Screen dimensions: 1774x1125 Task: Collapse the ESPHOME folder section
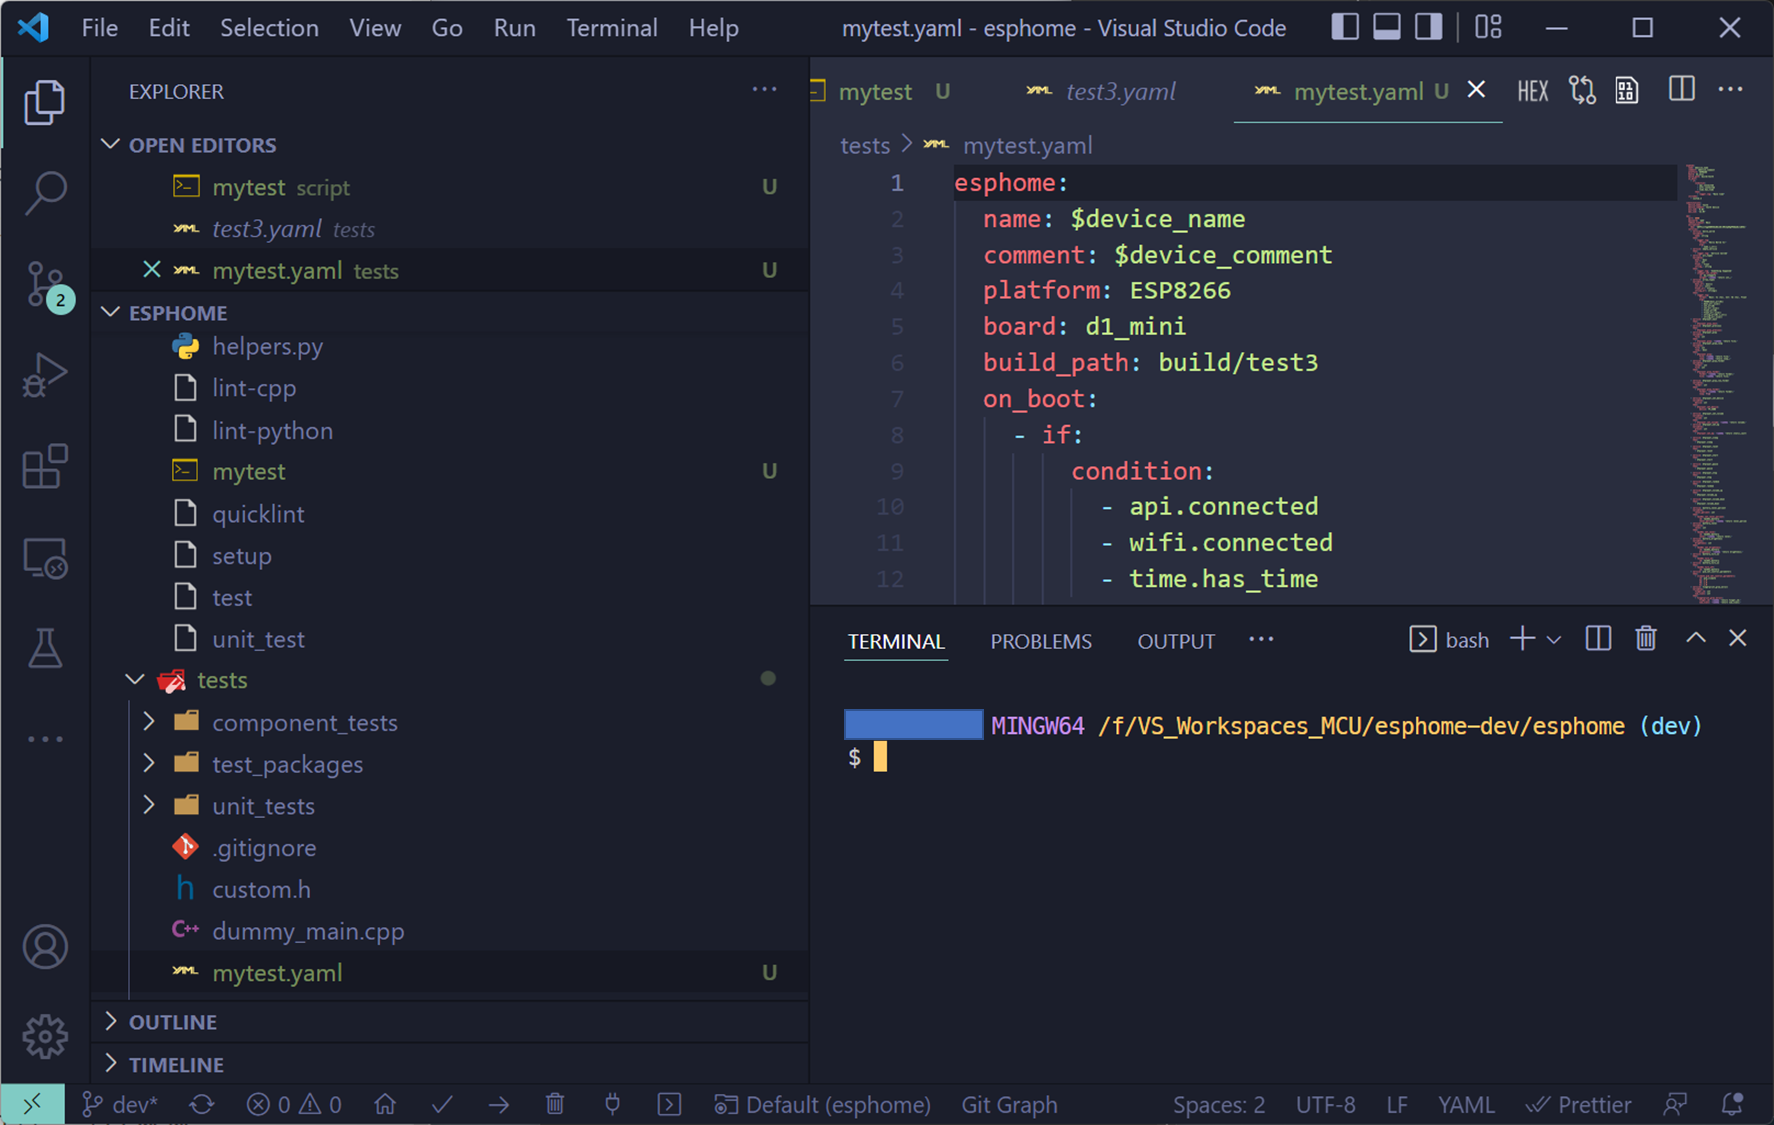coord(111,313)
